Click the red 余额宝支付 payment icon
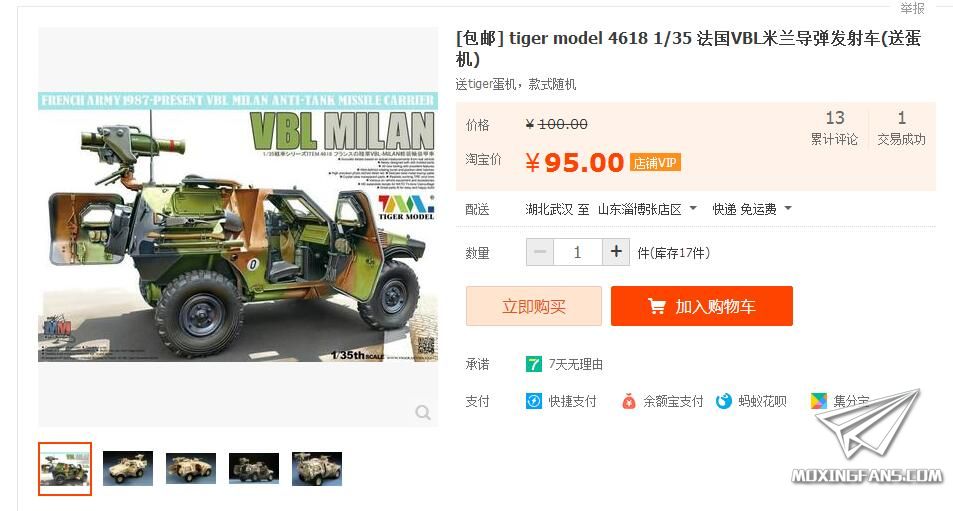953x511 pixels. pyautogui.click(x=629, y=401)
